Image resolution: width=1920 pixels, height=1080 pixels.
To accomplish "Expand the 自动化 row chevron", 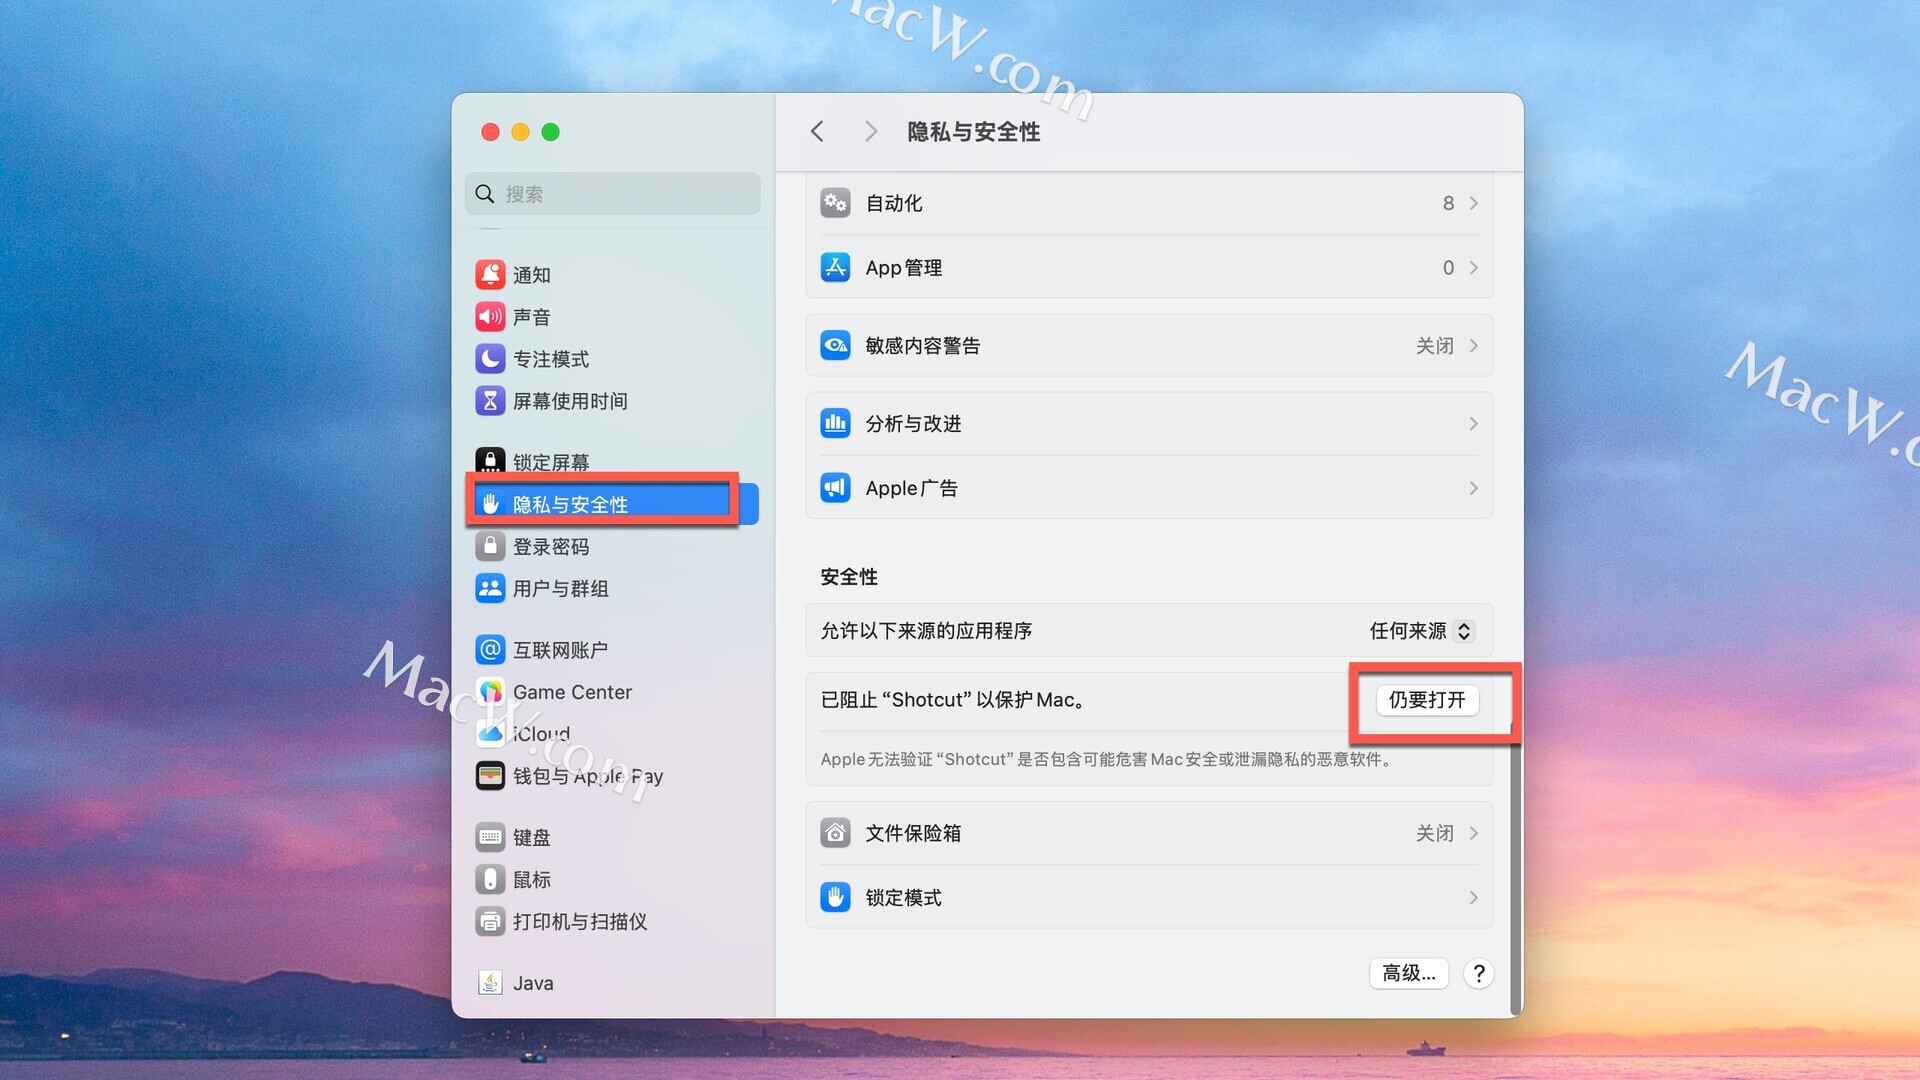I will [1473, 203].
